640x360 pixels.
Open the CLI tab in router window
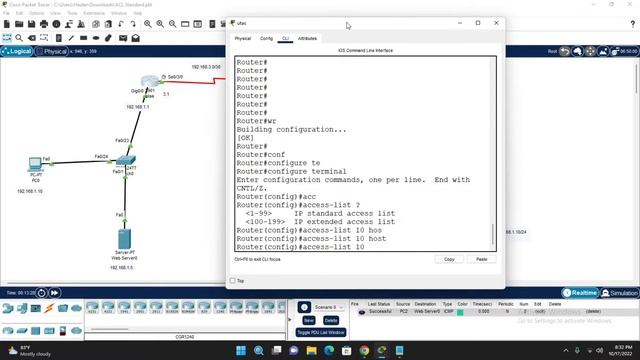click(285, 38)
